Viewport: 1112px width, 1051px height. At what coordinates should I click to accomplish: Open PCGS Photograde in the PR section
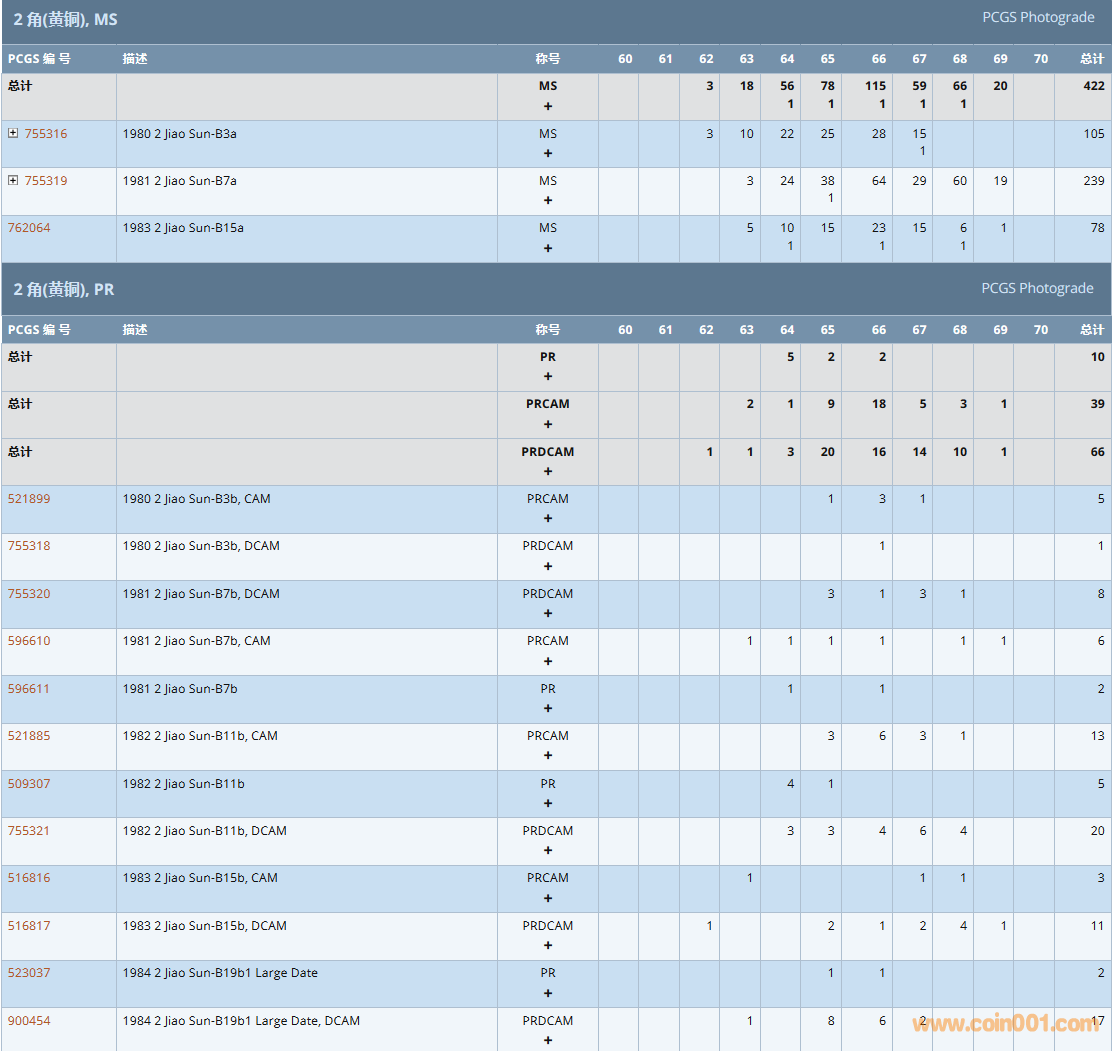[x=1037, y=288]
